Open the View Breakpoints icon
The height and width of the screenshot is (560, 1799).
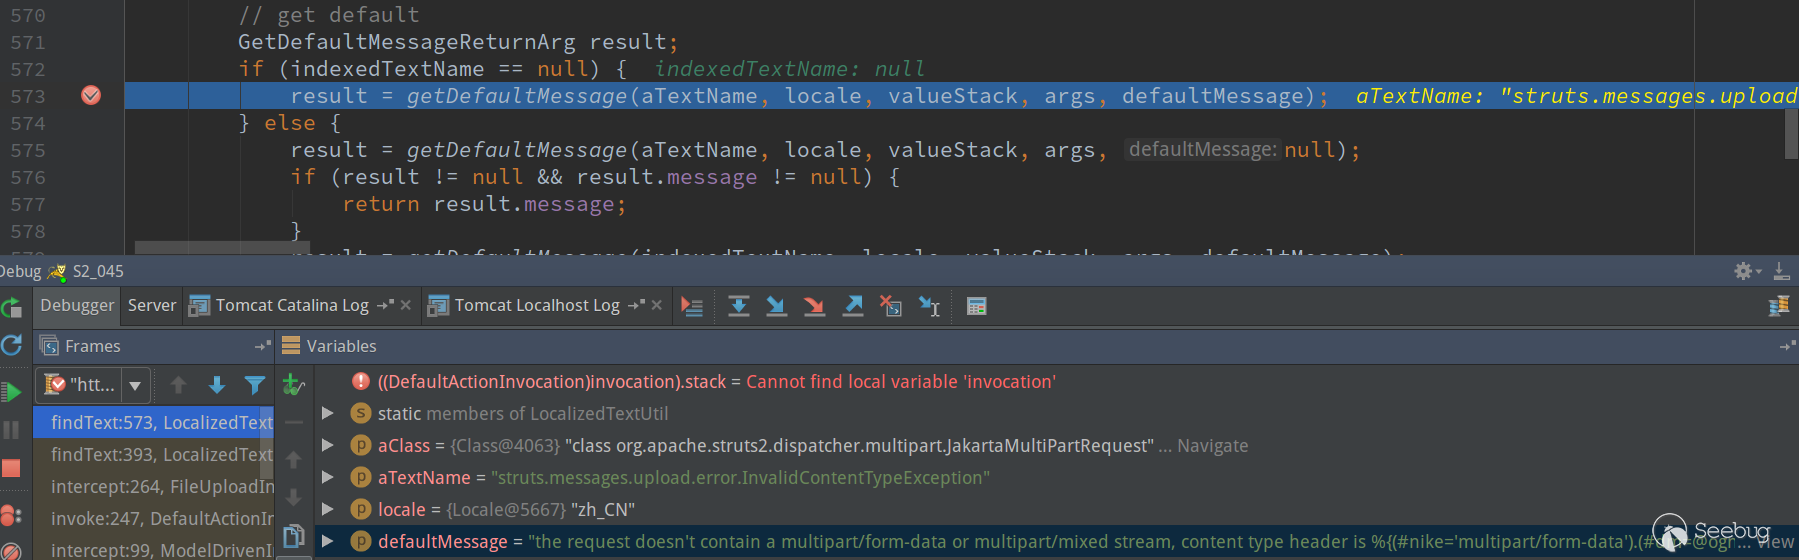(11, 515)
